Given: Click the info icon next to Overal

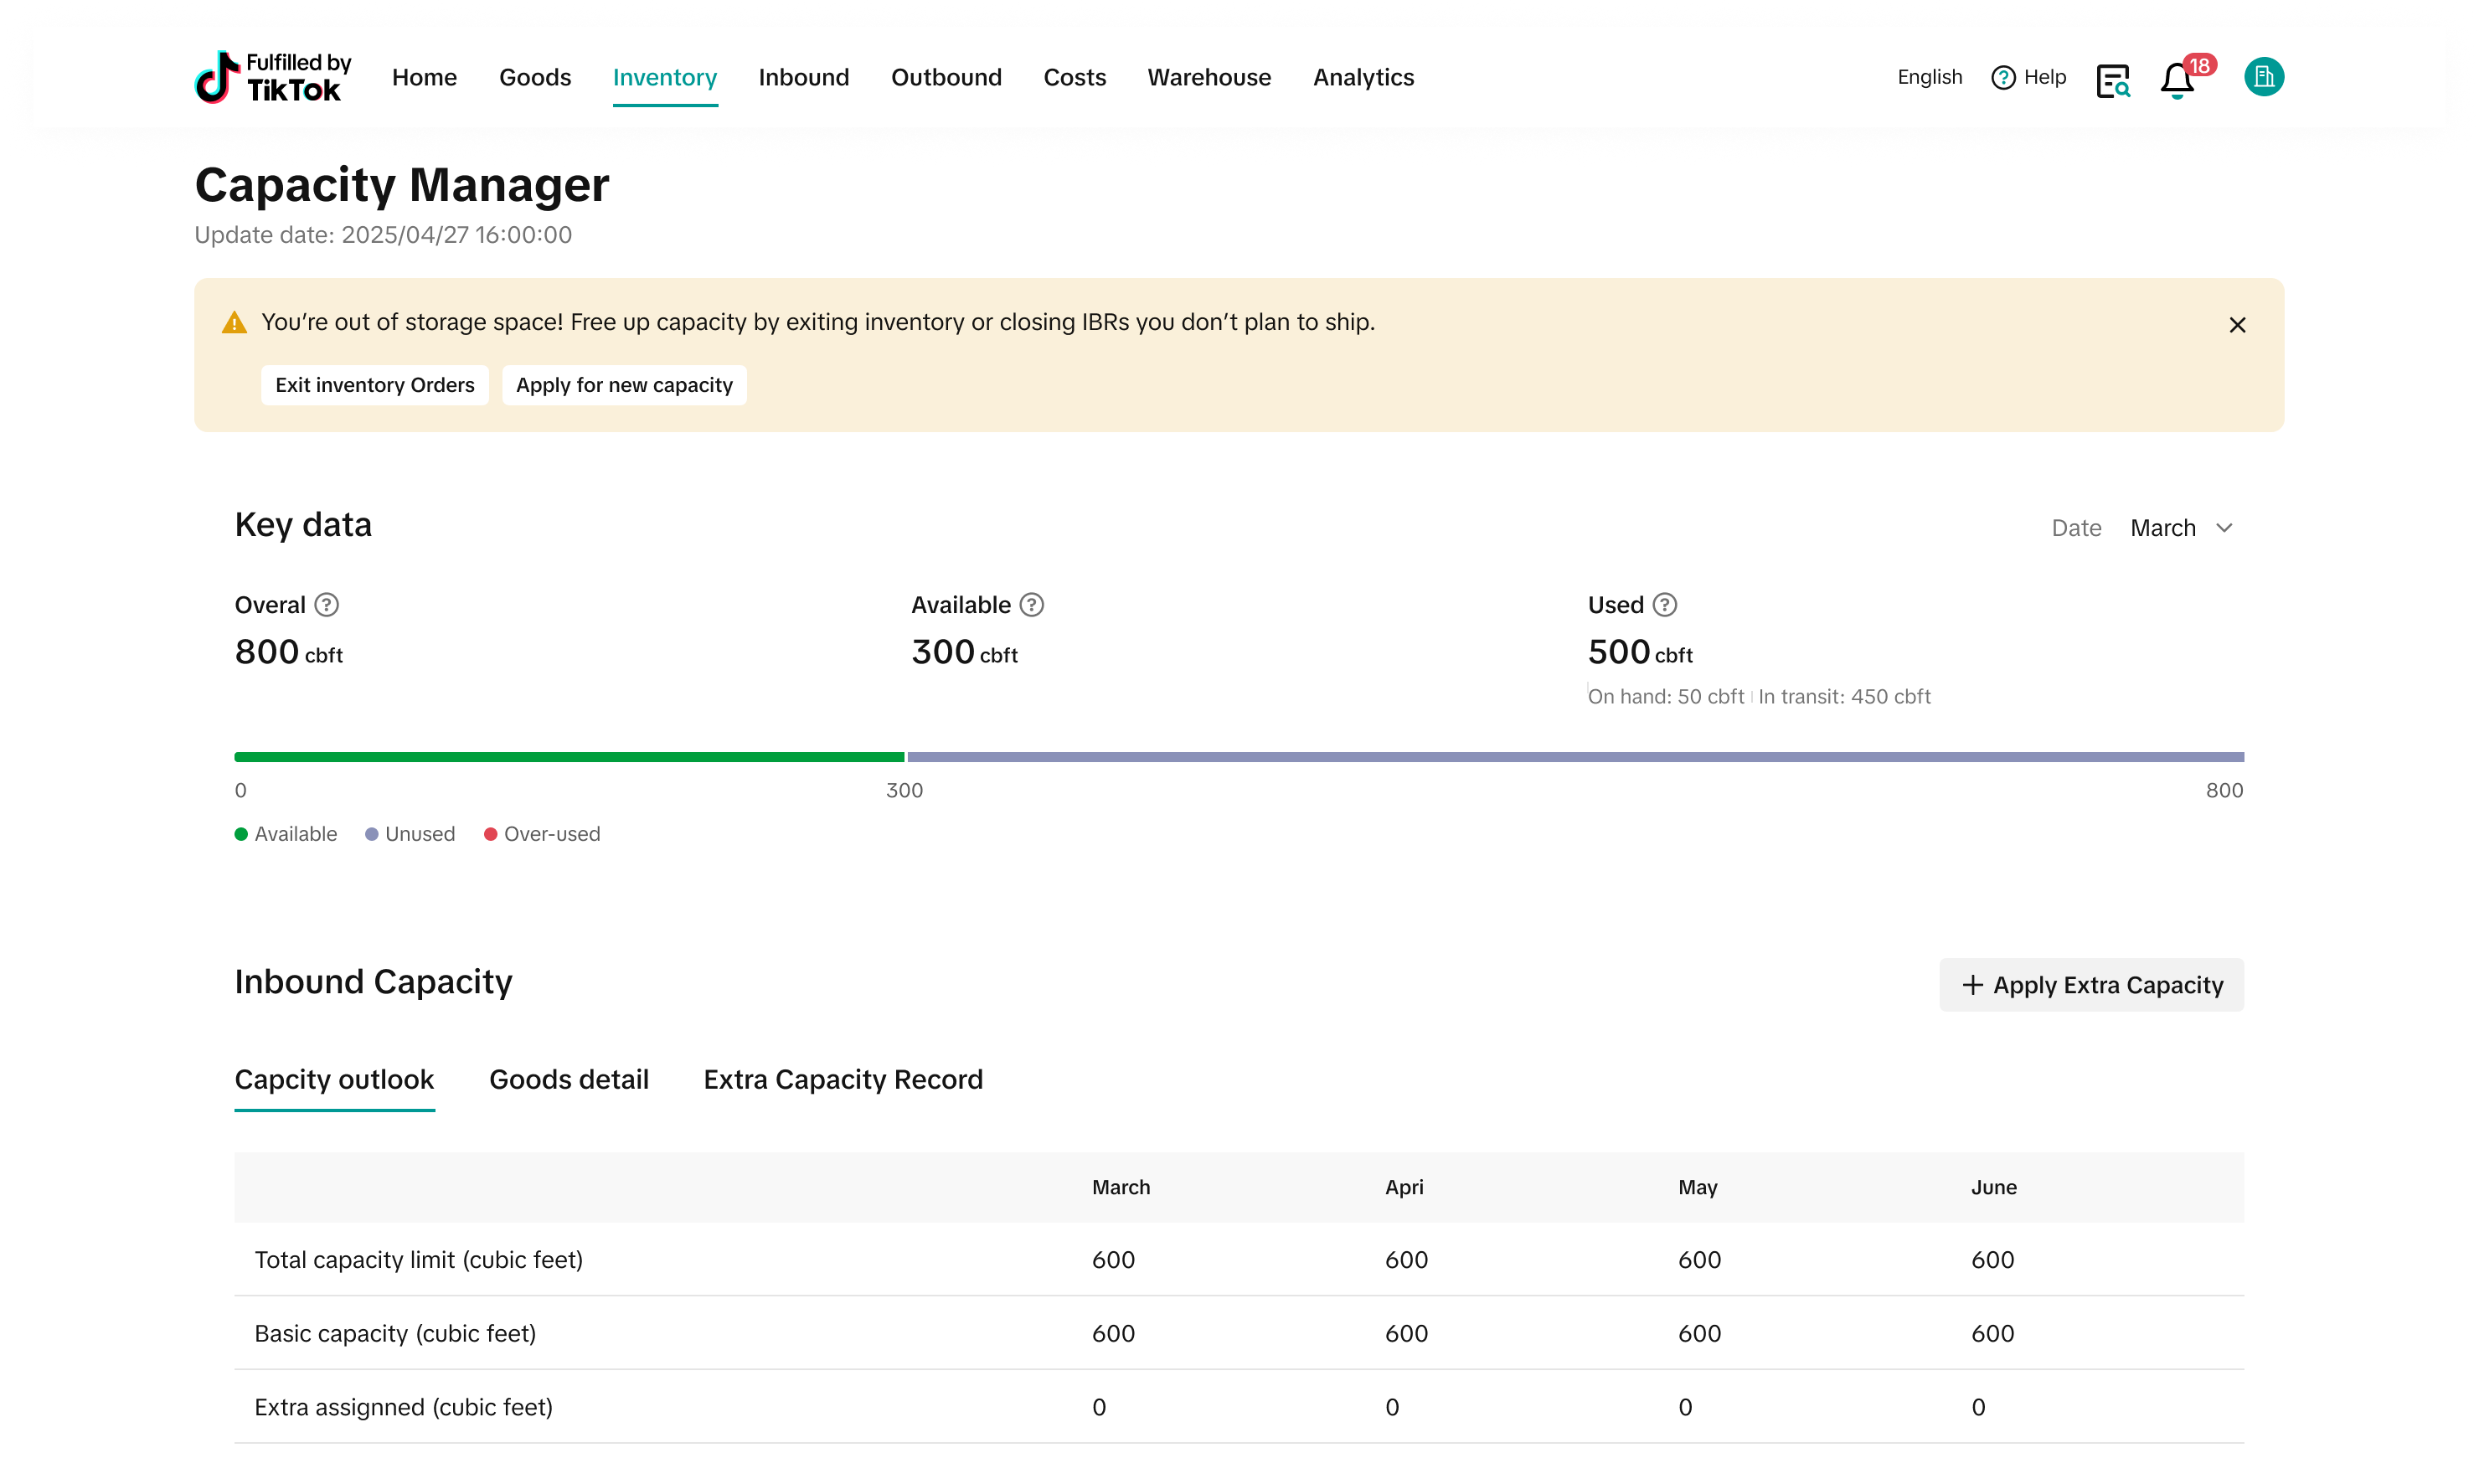Looking at the screenshot, I should (327, 605).
